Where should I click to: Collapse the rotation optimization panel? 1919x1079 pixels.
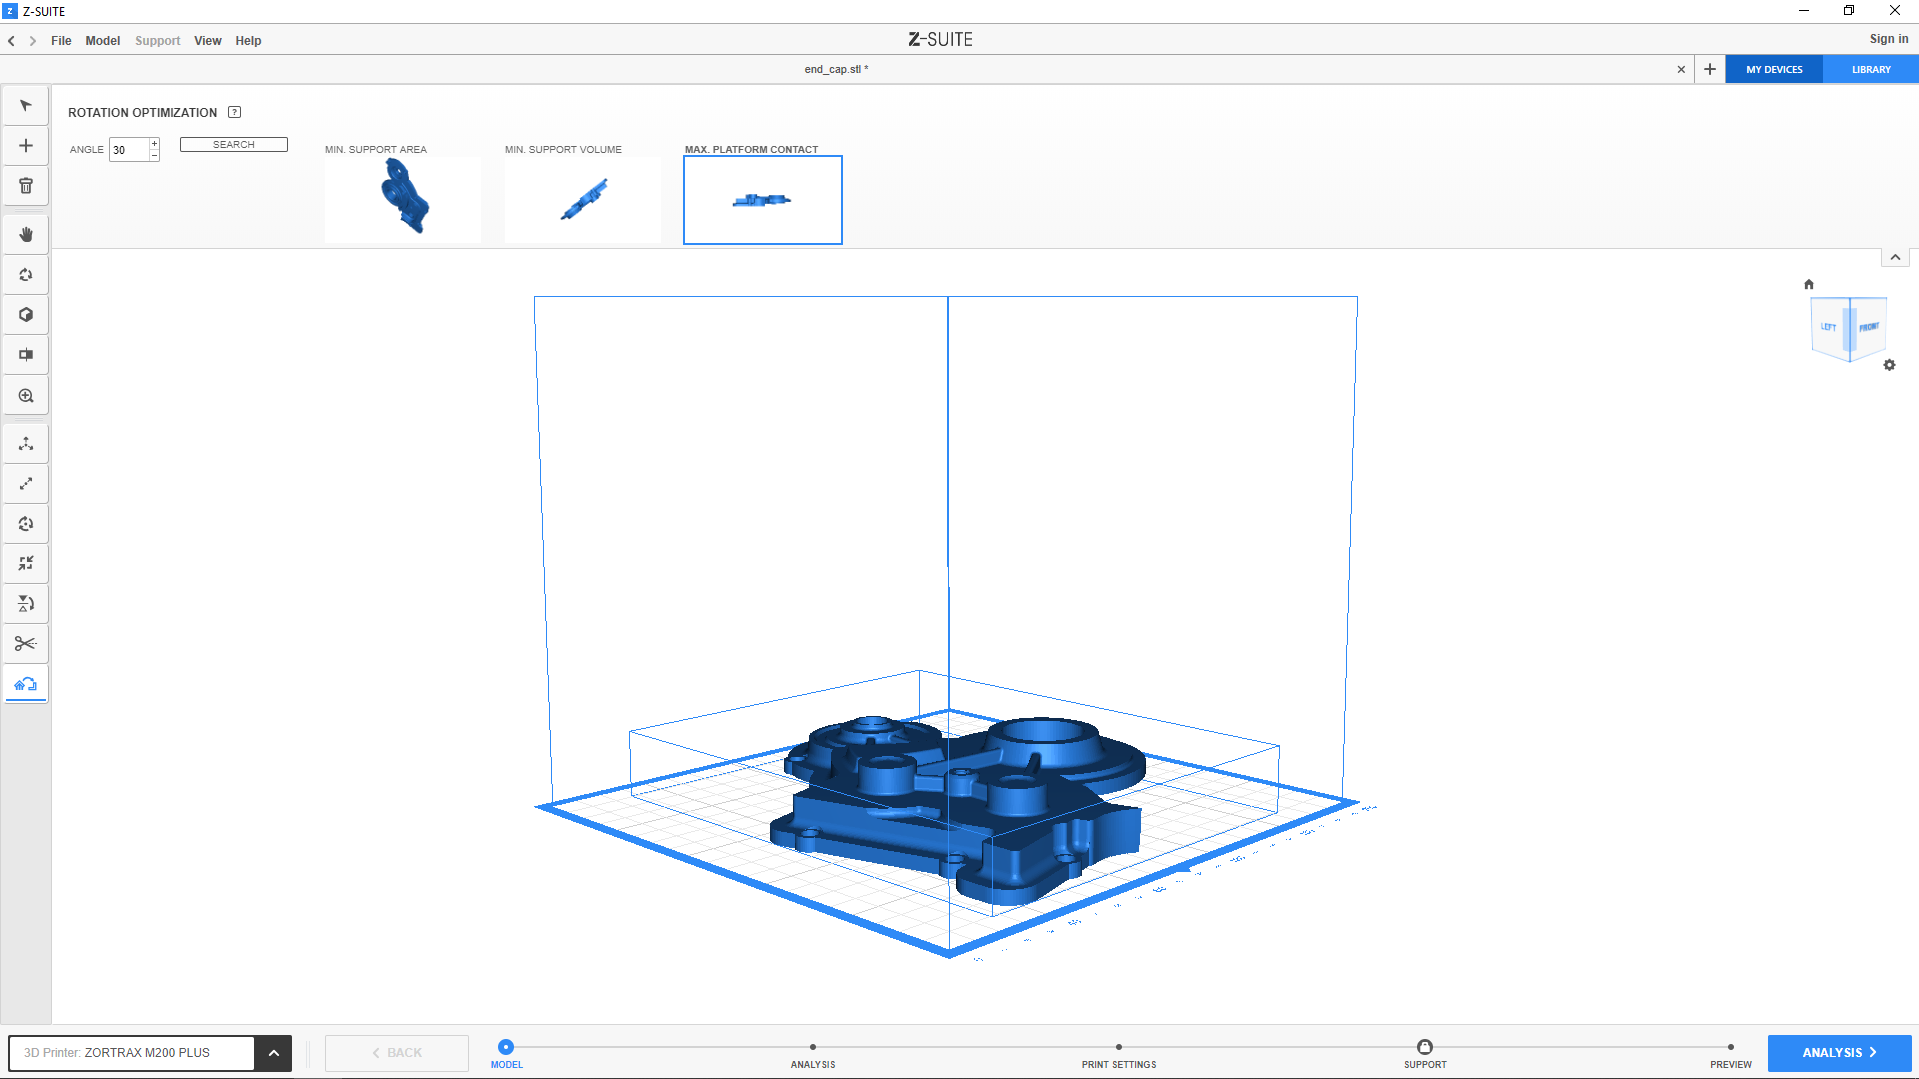point(1895,257)
